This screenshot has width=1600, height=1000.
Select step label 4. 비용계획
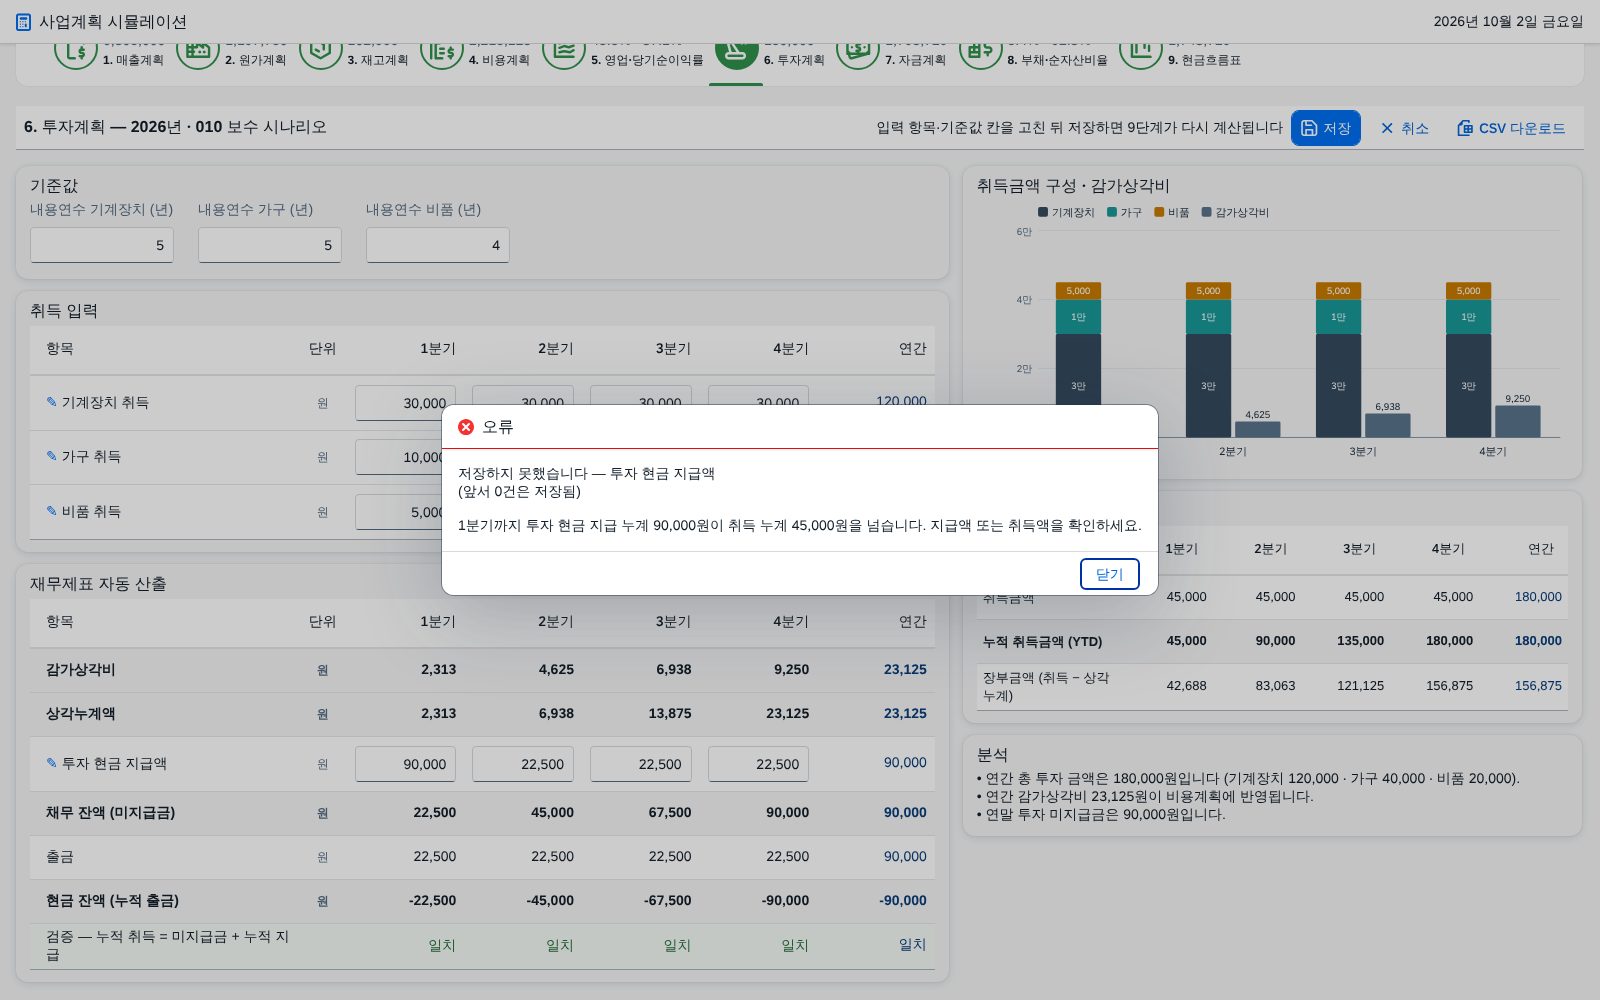tap(499, 60)
